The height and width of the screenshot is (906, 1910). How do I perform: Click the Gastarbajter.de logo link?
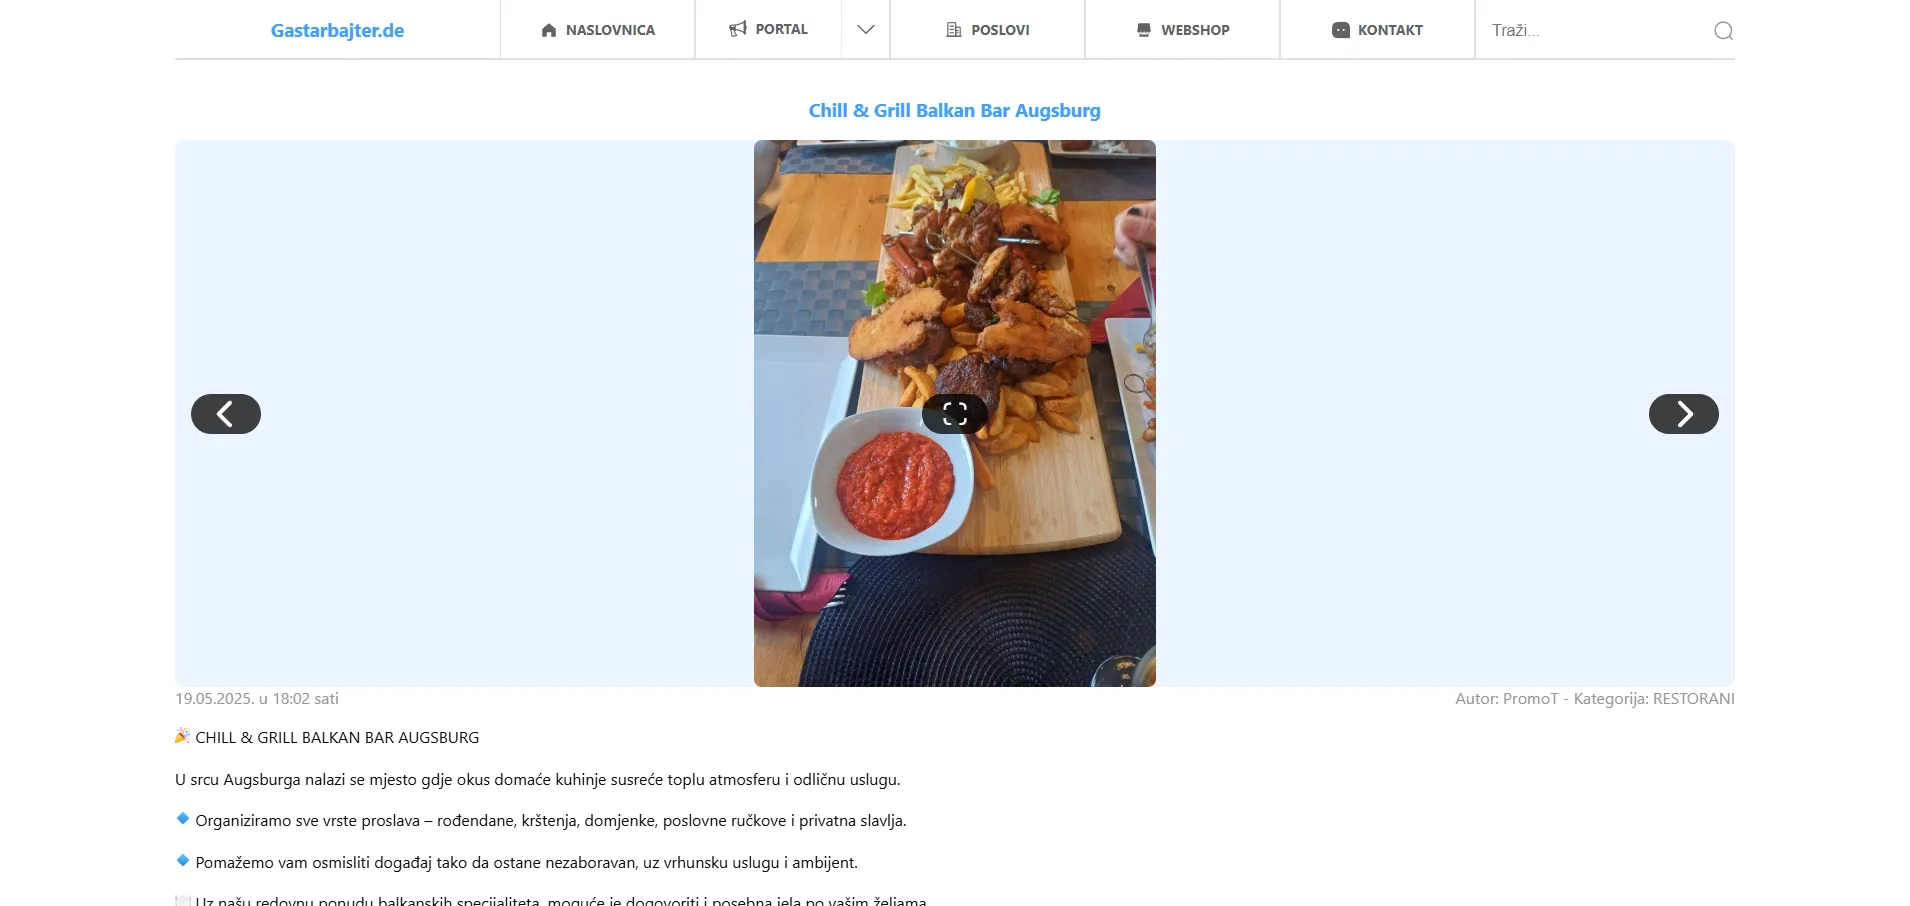point(338,30)
